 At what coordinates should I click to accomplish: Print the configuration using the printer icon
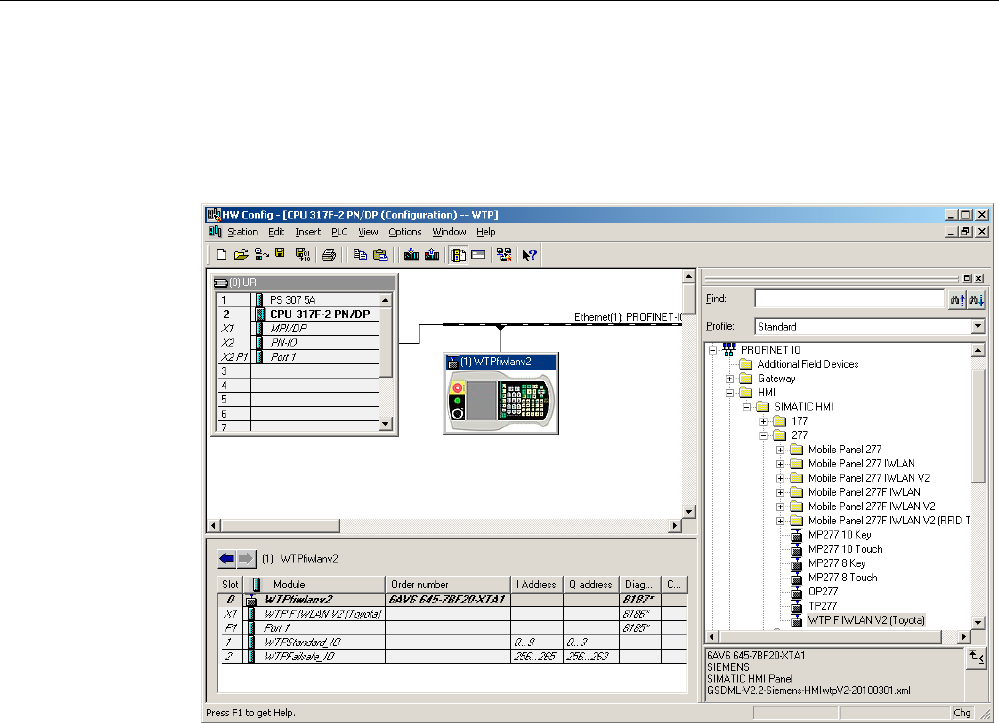tap(329, 255)
